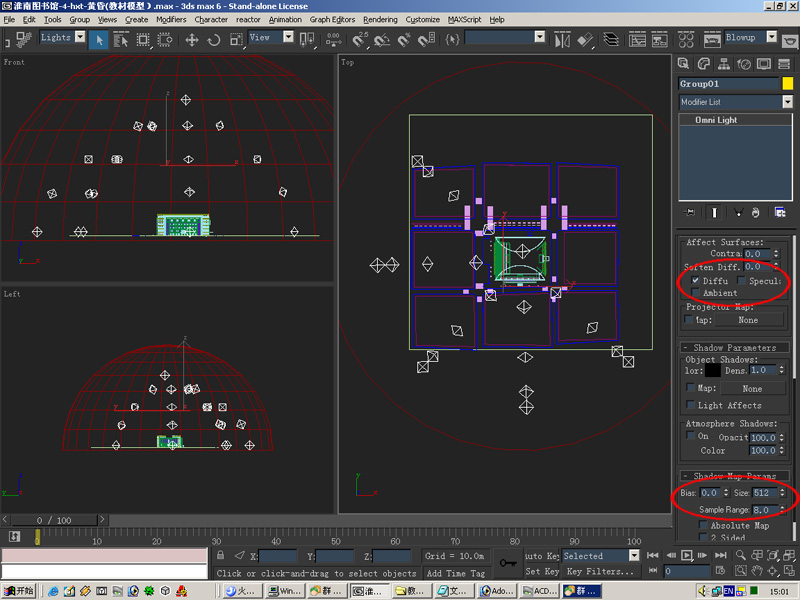Enable the Ambient checkbox
The image size is (800, 600).
coord(695,292)
